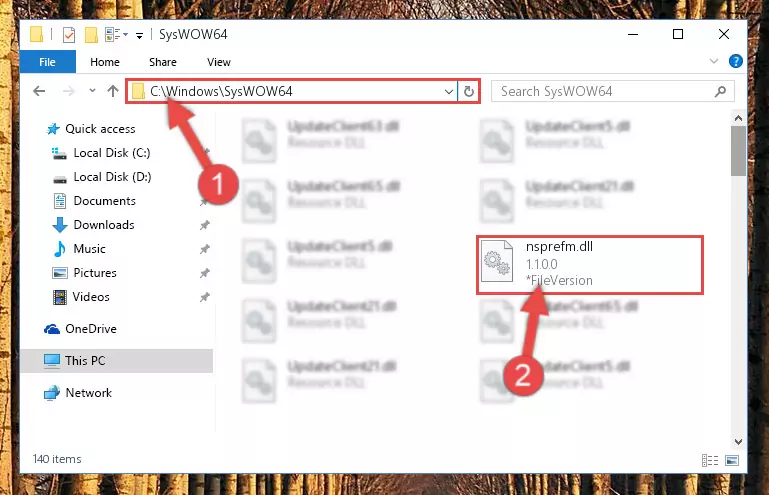Go up one folder level
Screen dimensions: 769x495
point(113,91)
